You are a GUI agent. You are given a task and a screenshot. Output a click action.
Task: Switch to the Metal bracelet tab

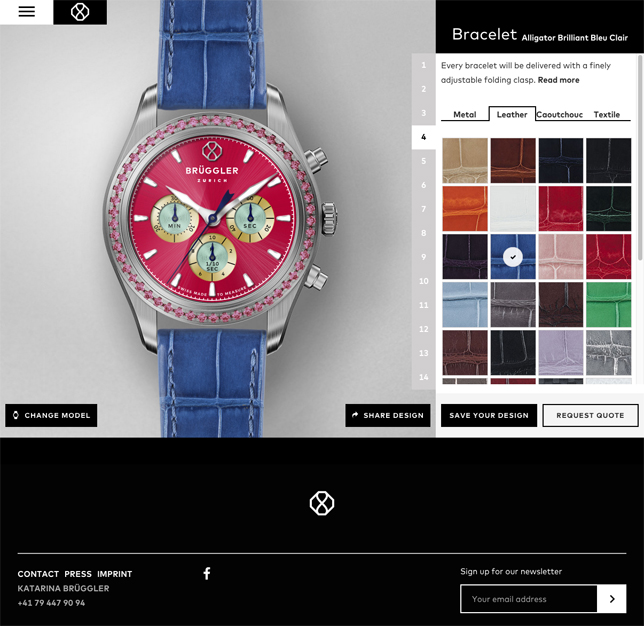(x=465, y=114)
